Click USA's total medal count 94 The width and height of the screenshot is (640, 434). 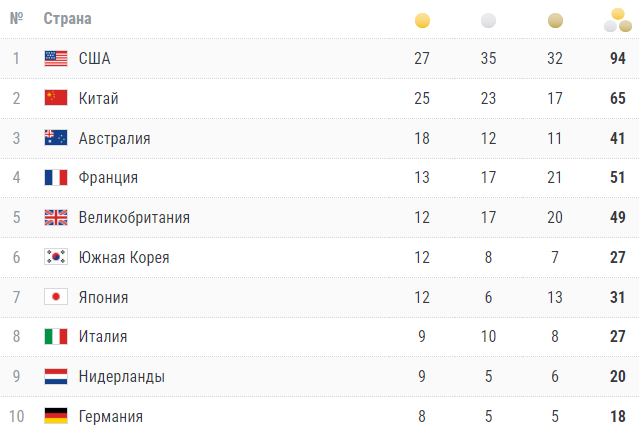pos(617,58)
